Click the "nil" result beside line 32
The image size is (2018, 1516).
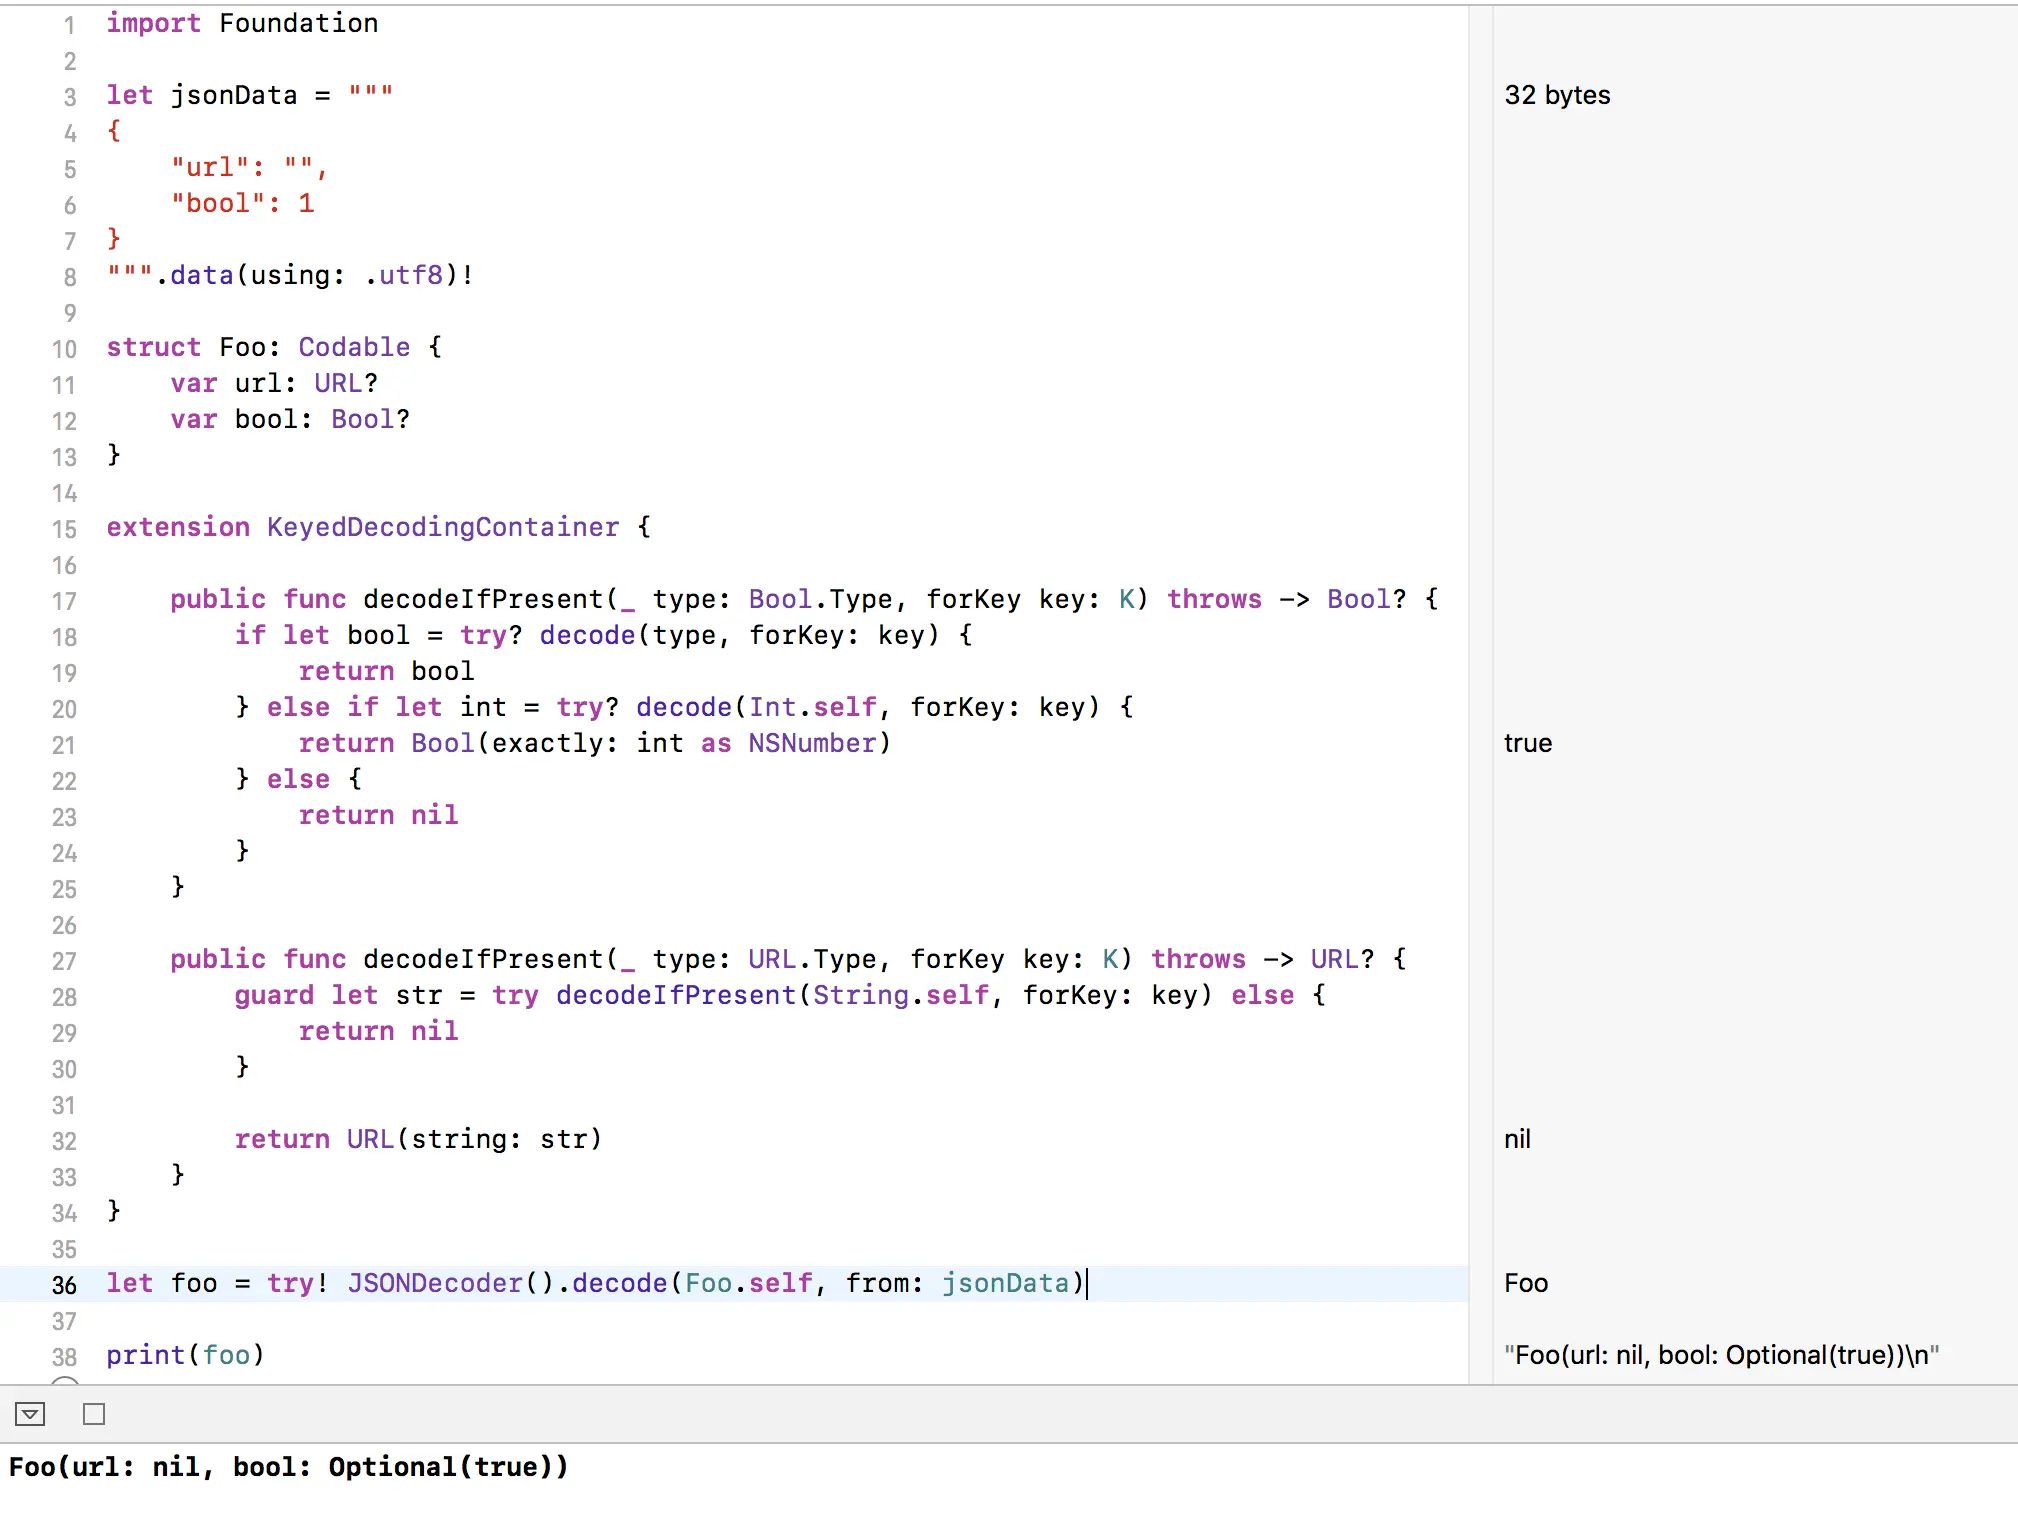[x=1517, y=1139]
